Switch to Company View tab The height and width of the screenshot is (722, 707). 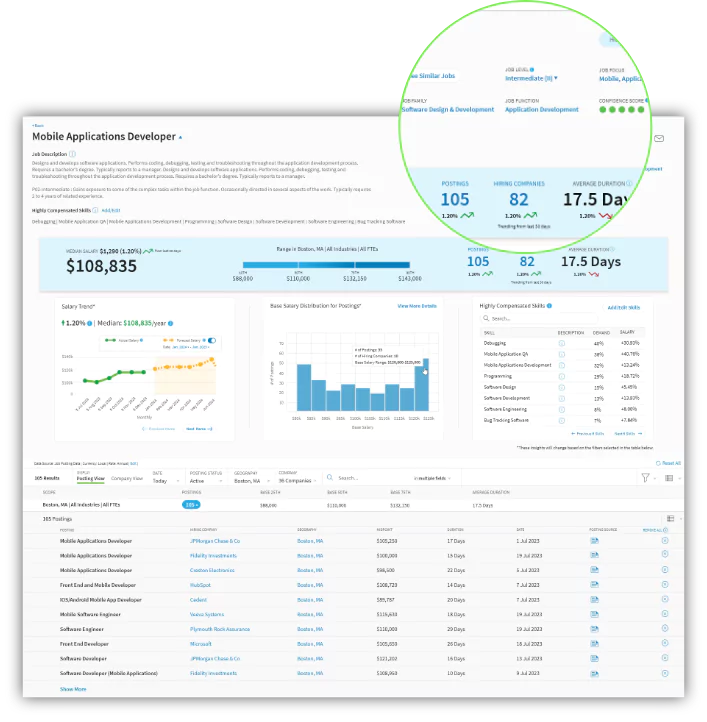tap(126, 479)
